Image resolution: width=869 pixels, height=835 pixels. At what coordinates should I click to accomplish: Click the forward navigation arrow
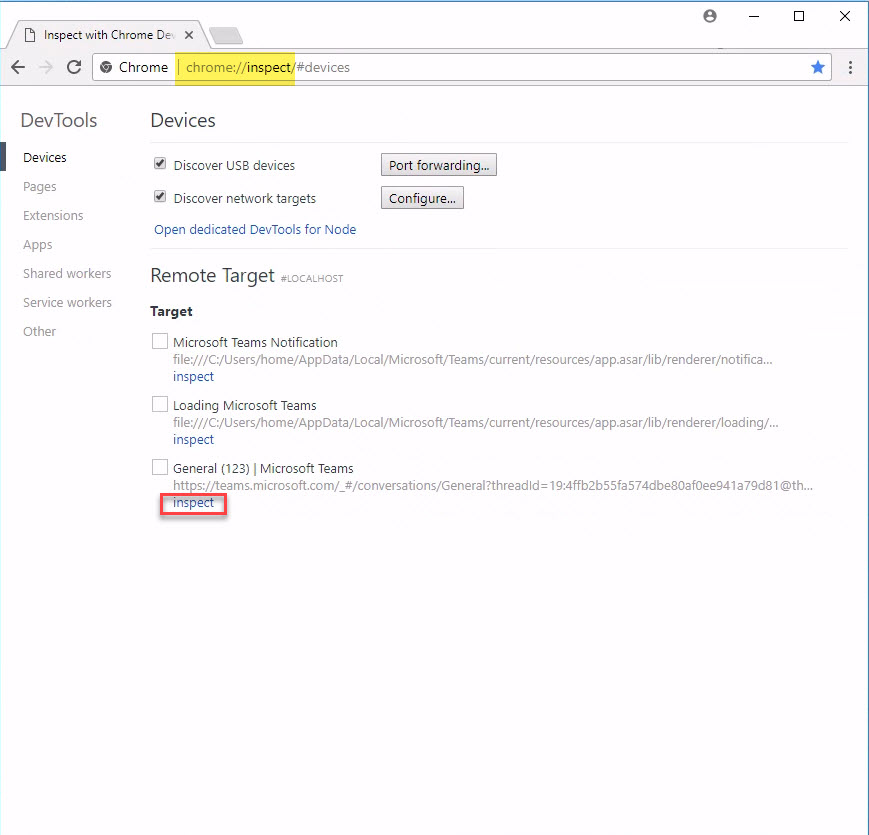tap(46, 67)
